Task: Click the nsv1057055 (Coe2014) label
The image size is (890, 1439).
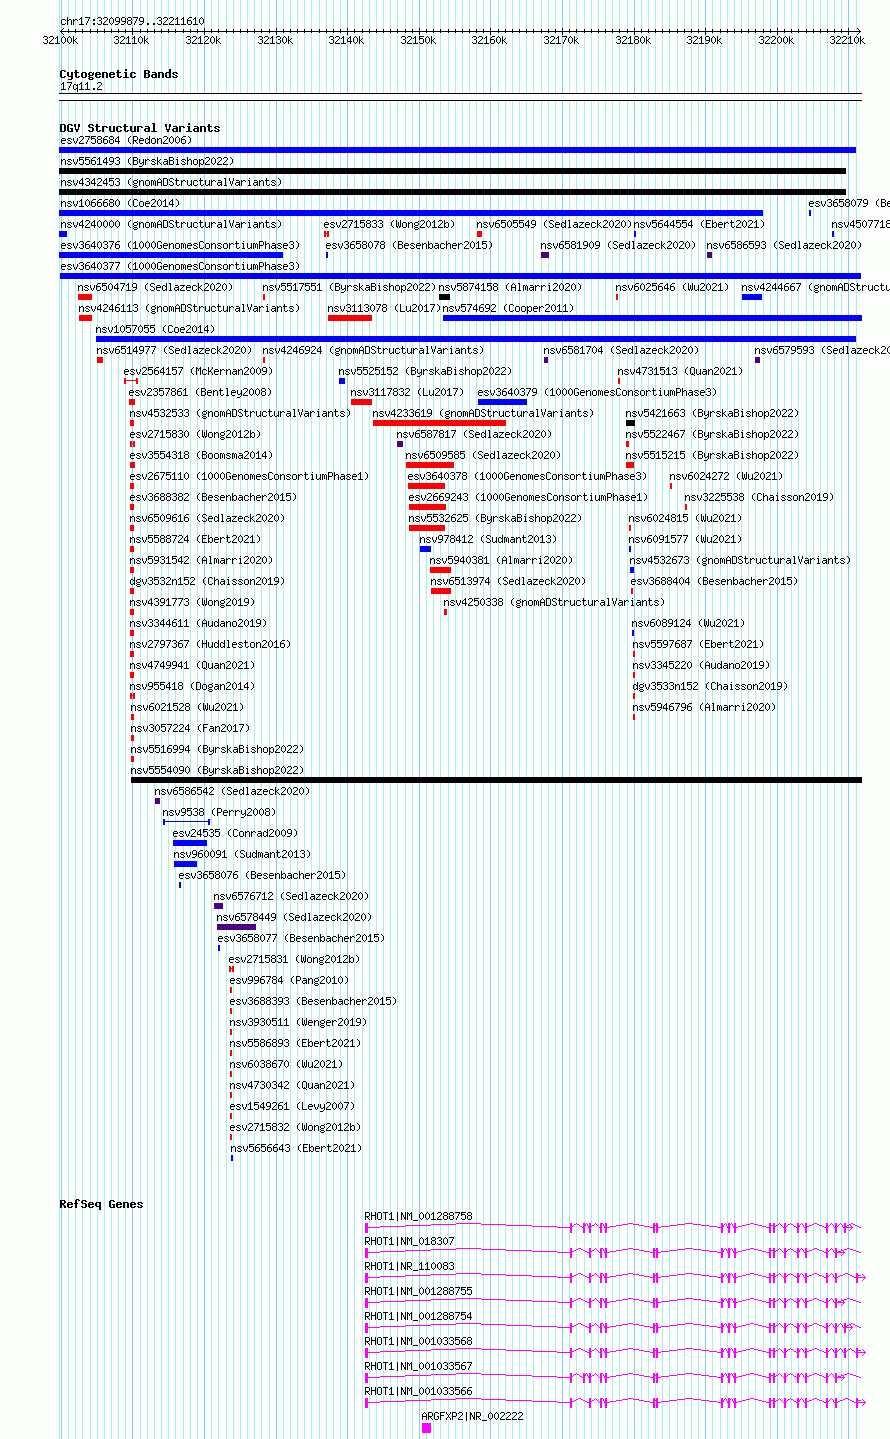Action: 155,329
